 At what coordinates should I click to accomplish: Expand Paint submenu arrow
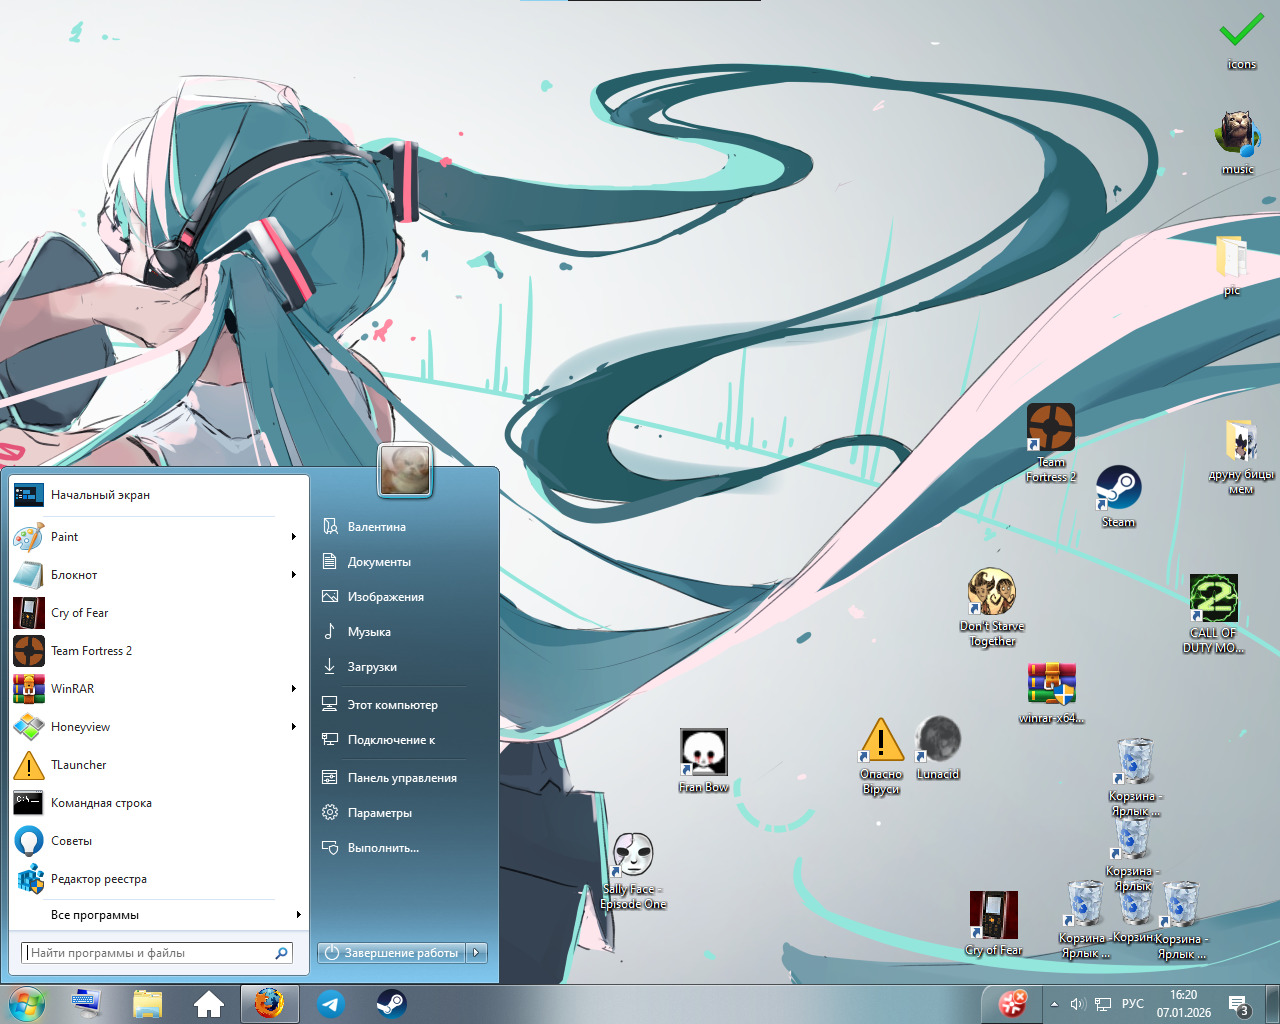click(293, 537)
